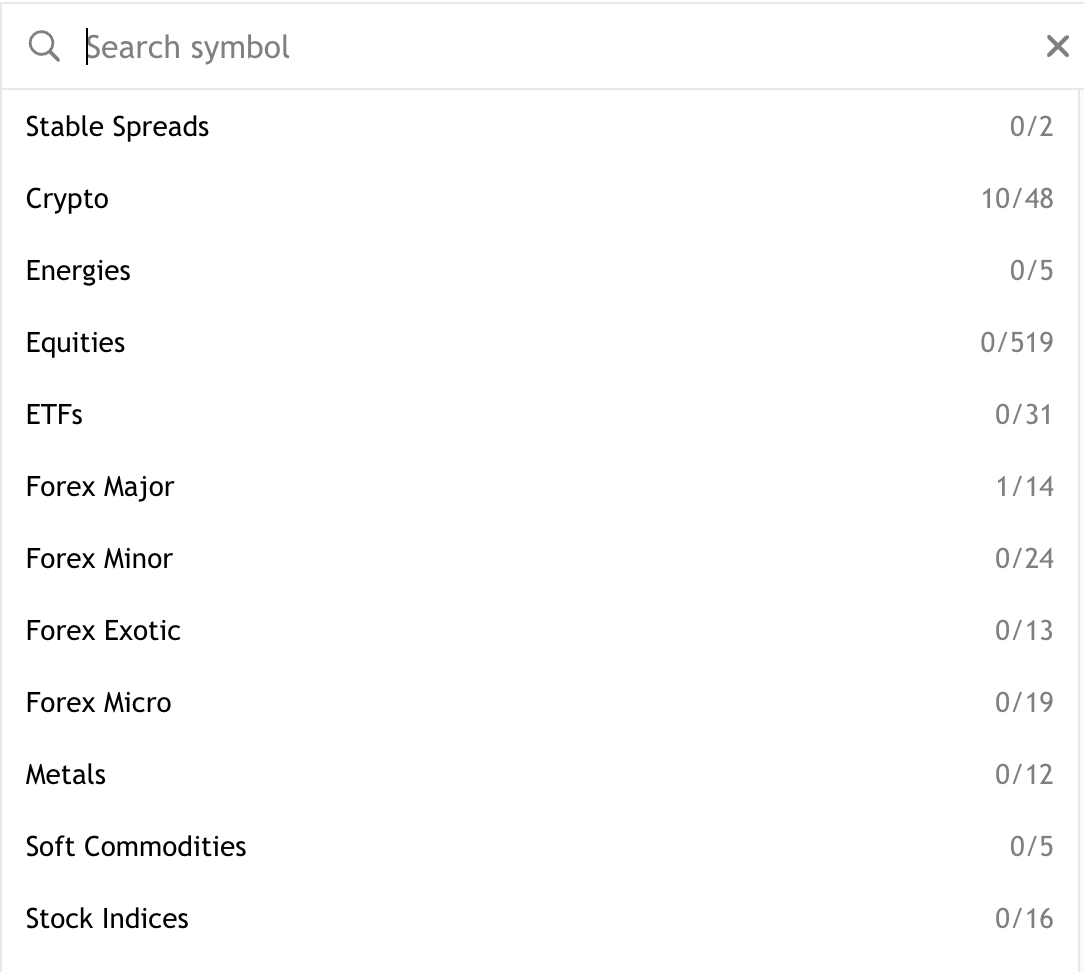
Task: Open the Forex Major category
Action: [100, 486]
